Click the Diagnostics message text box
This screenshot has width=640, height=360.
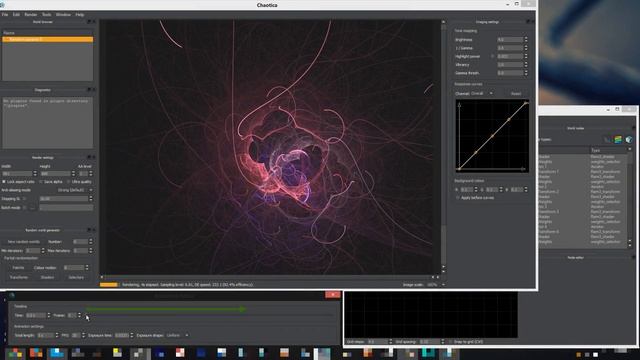47,122
